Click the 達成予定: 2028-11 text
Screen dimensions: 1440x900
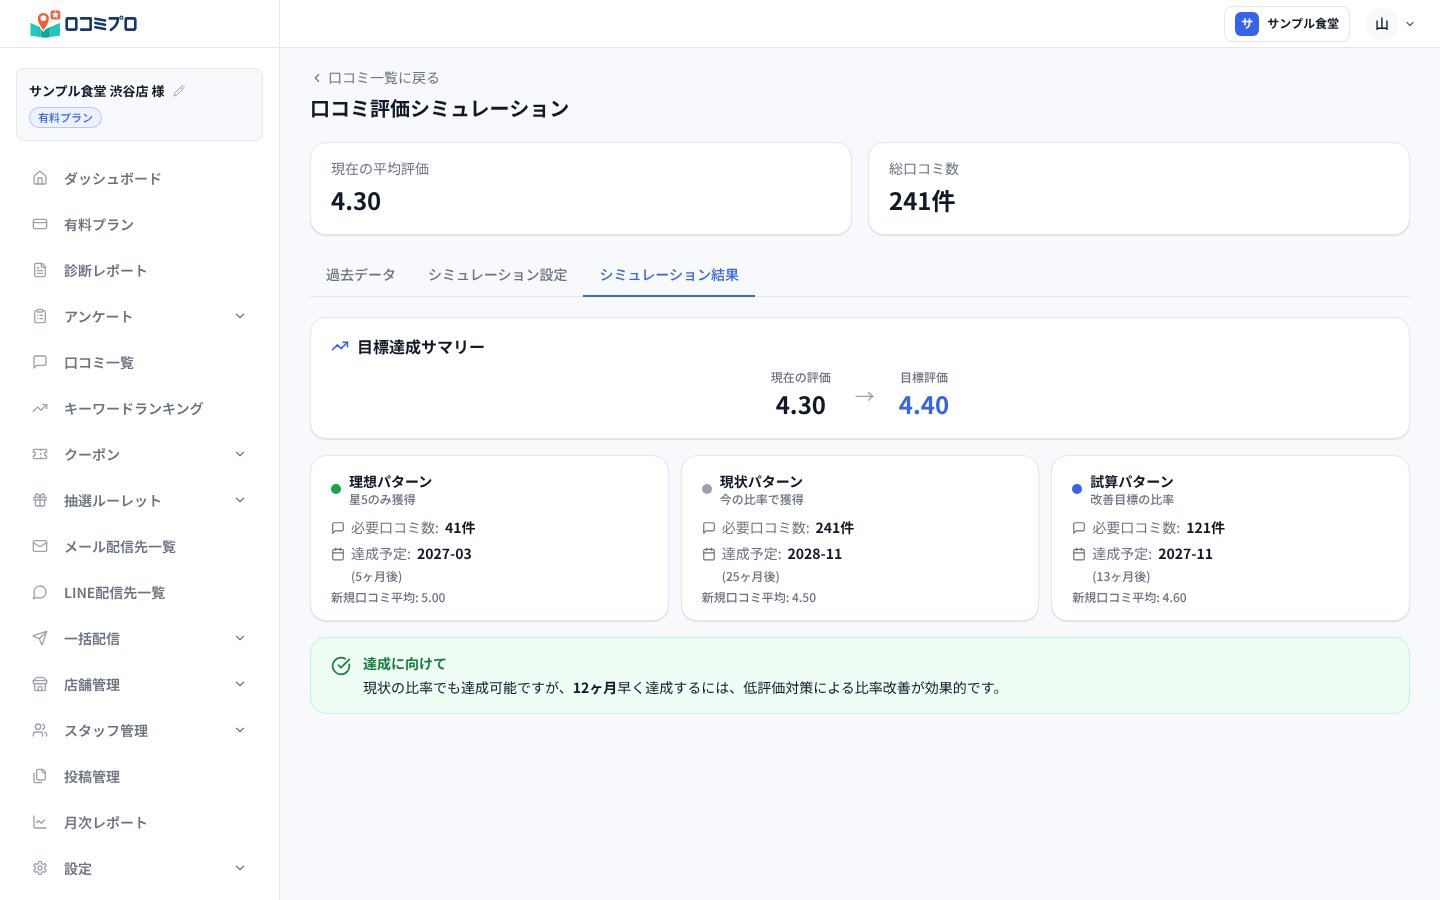[782, 554]
